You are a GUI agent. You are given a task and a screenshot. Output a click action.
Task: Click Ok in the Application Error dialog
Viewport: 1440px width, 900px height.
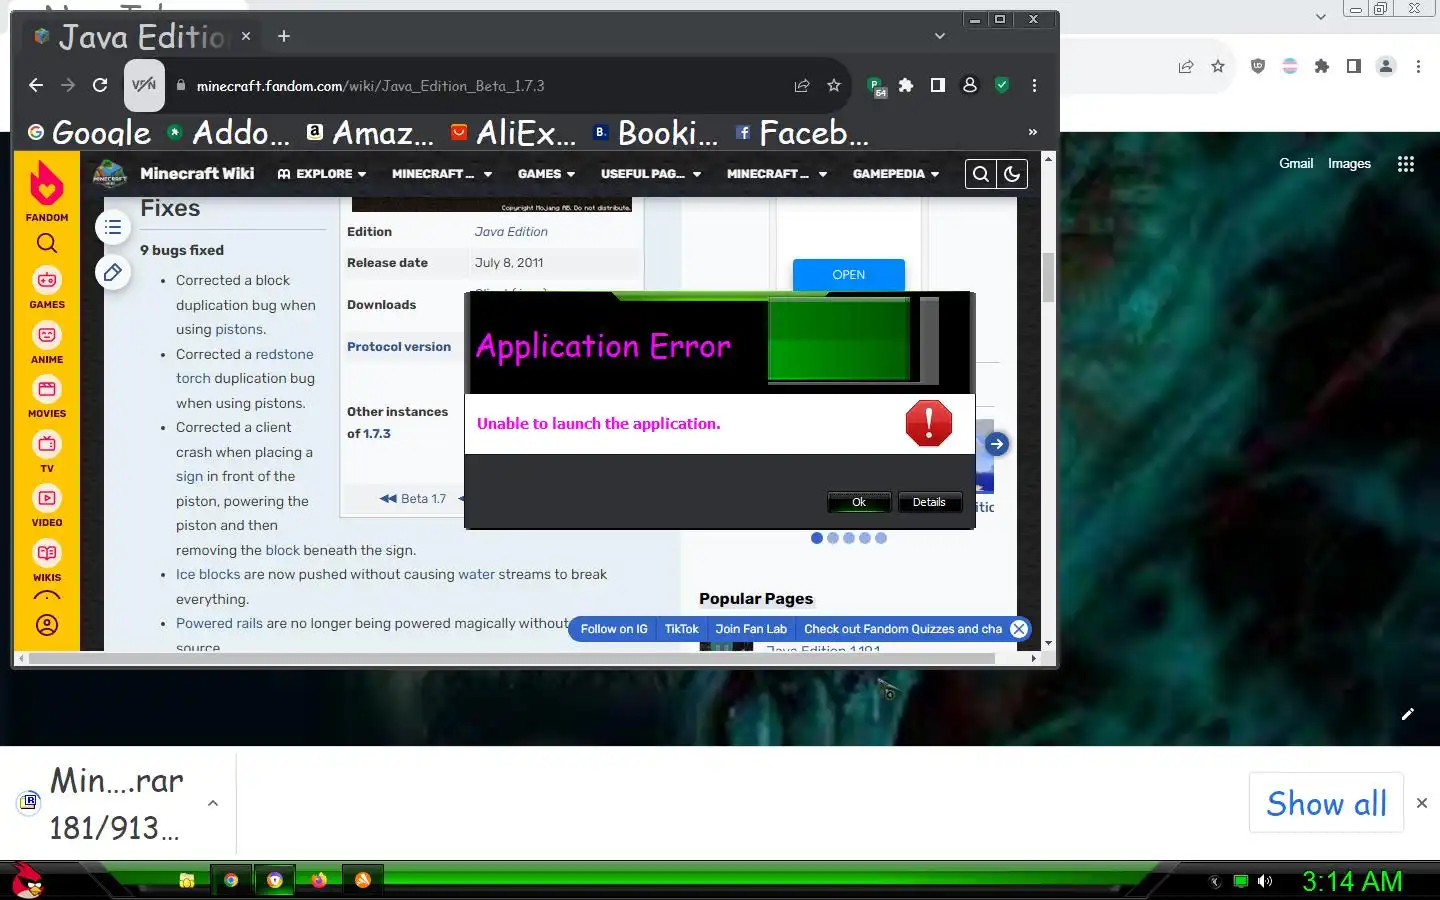(859, 502)
